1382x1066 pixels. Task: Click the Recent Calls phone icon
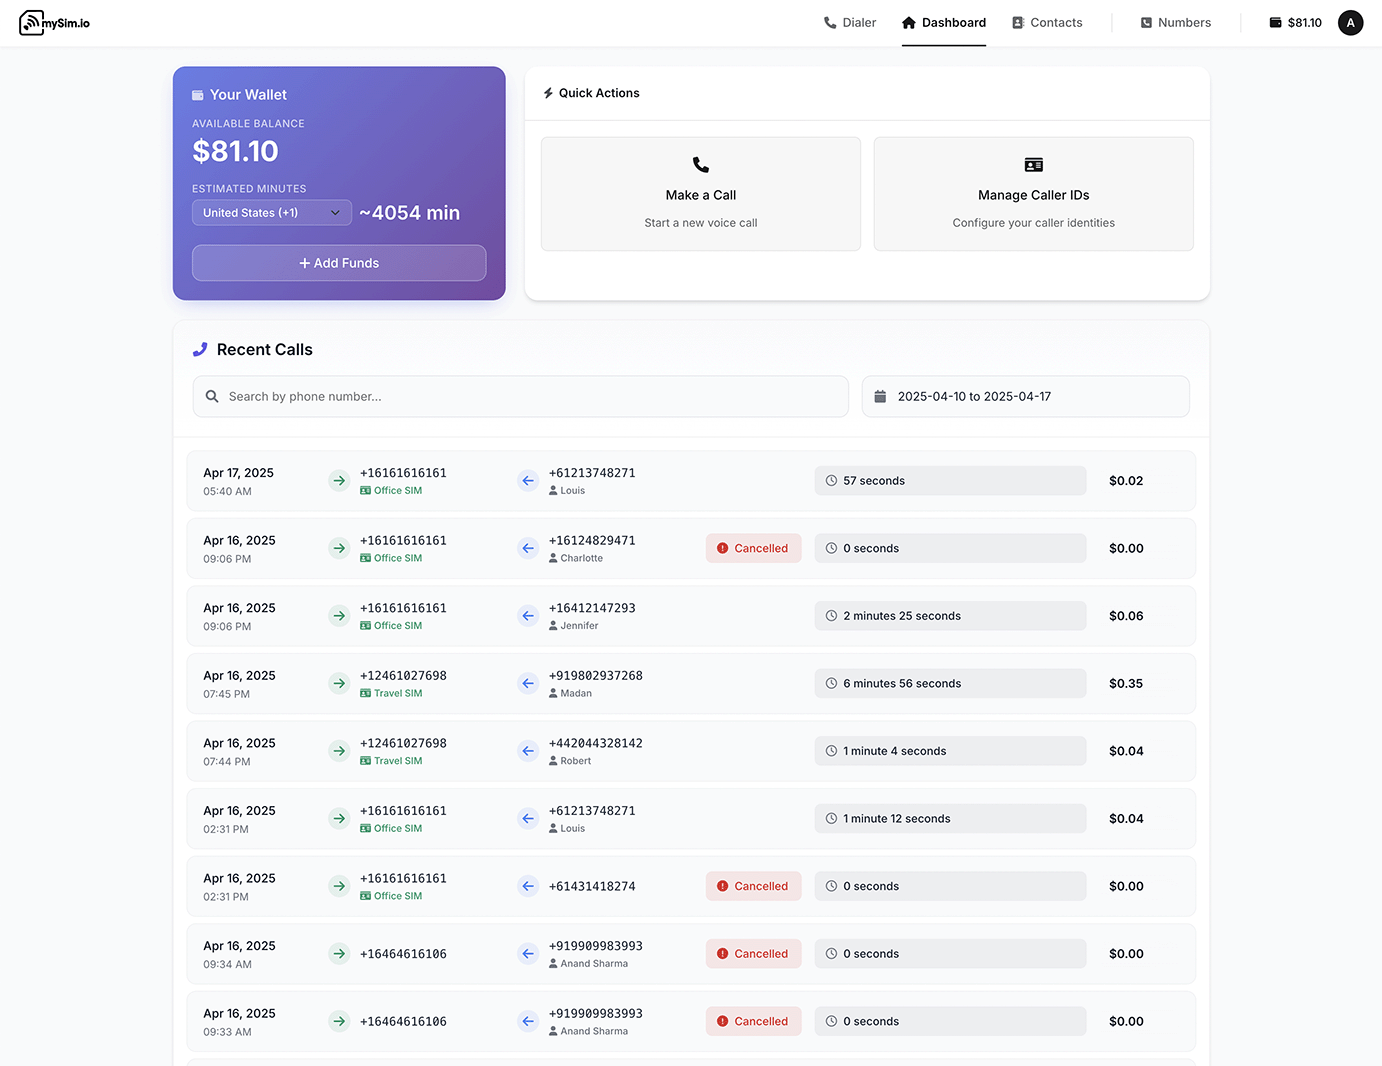(x=200, y=350)
